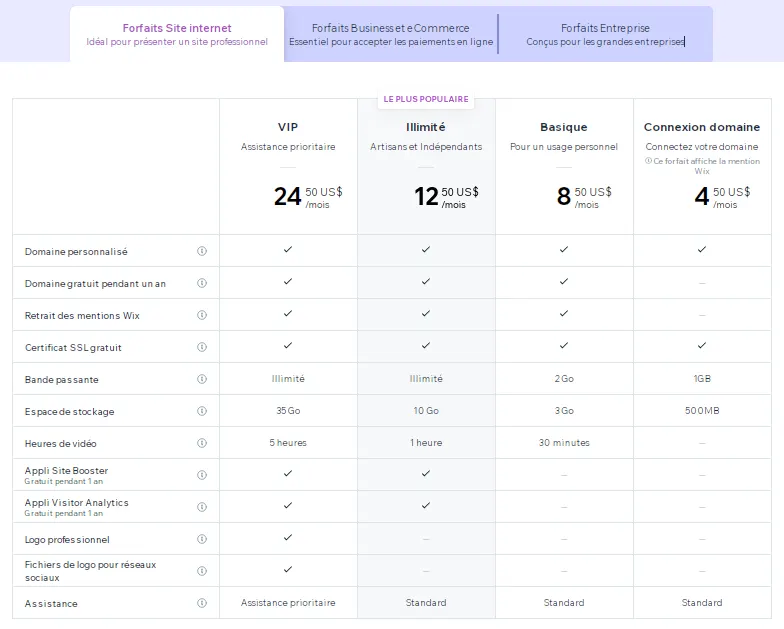This screenshot has height=629, width=784.
Task: Click info icon for Fichiers de logo row
Action: click(x=202, y=571)
